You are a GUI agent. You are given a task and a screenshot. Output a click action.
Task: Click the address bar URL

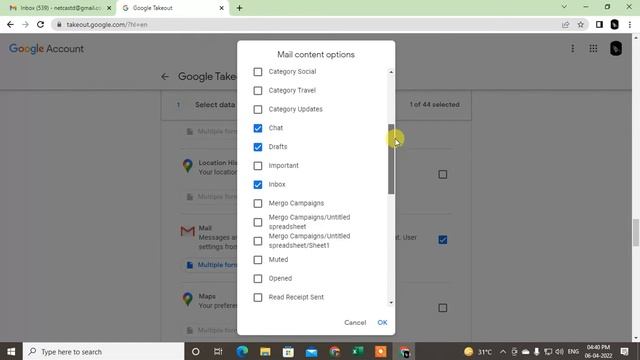(107, 24)
